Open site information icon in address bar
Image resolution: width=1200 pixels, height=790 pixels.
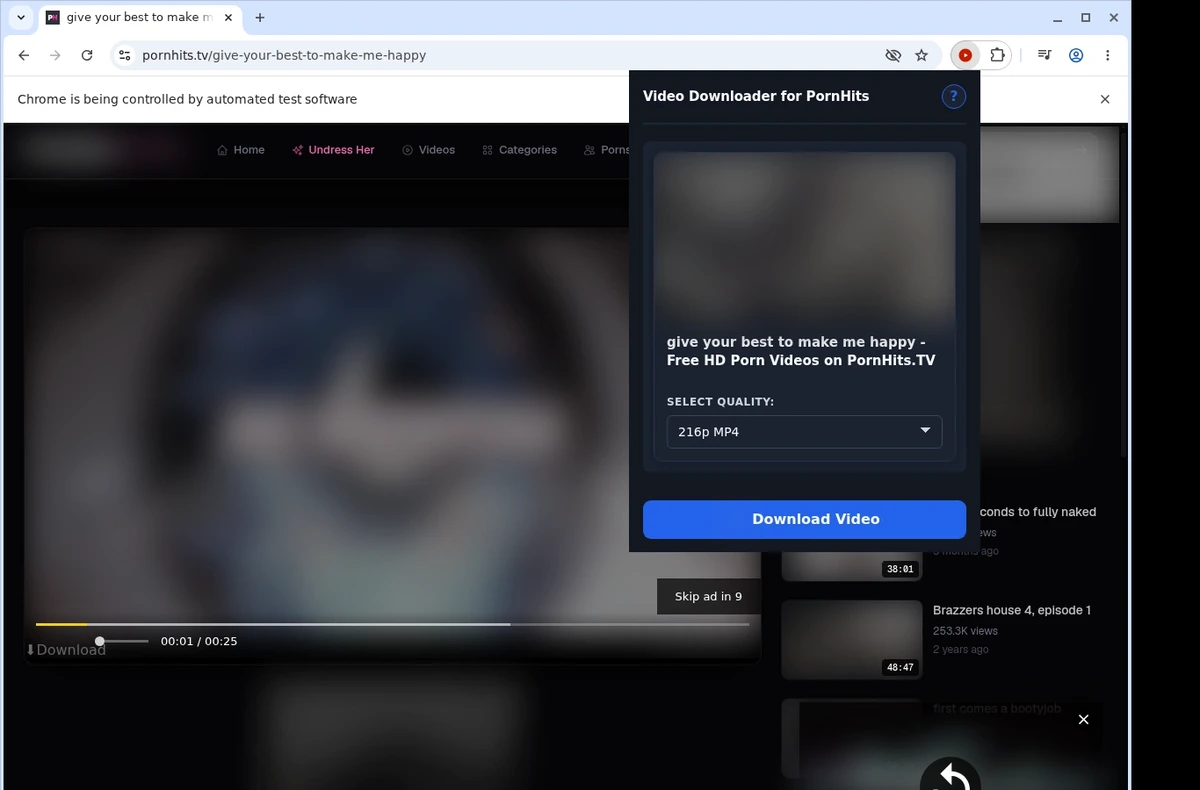pyautogui.click(x=124, y=56)
